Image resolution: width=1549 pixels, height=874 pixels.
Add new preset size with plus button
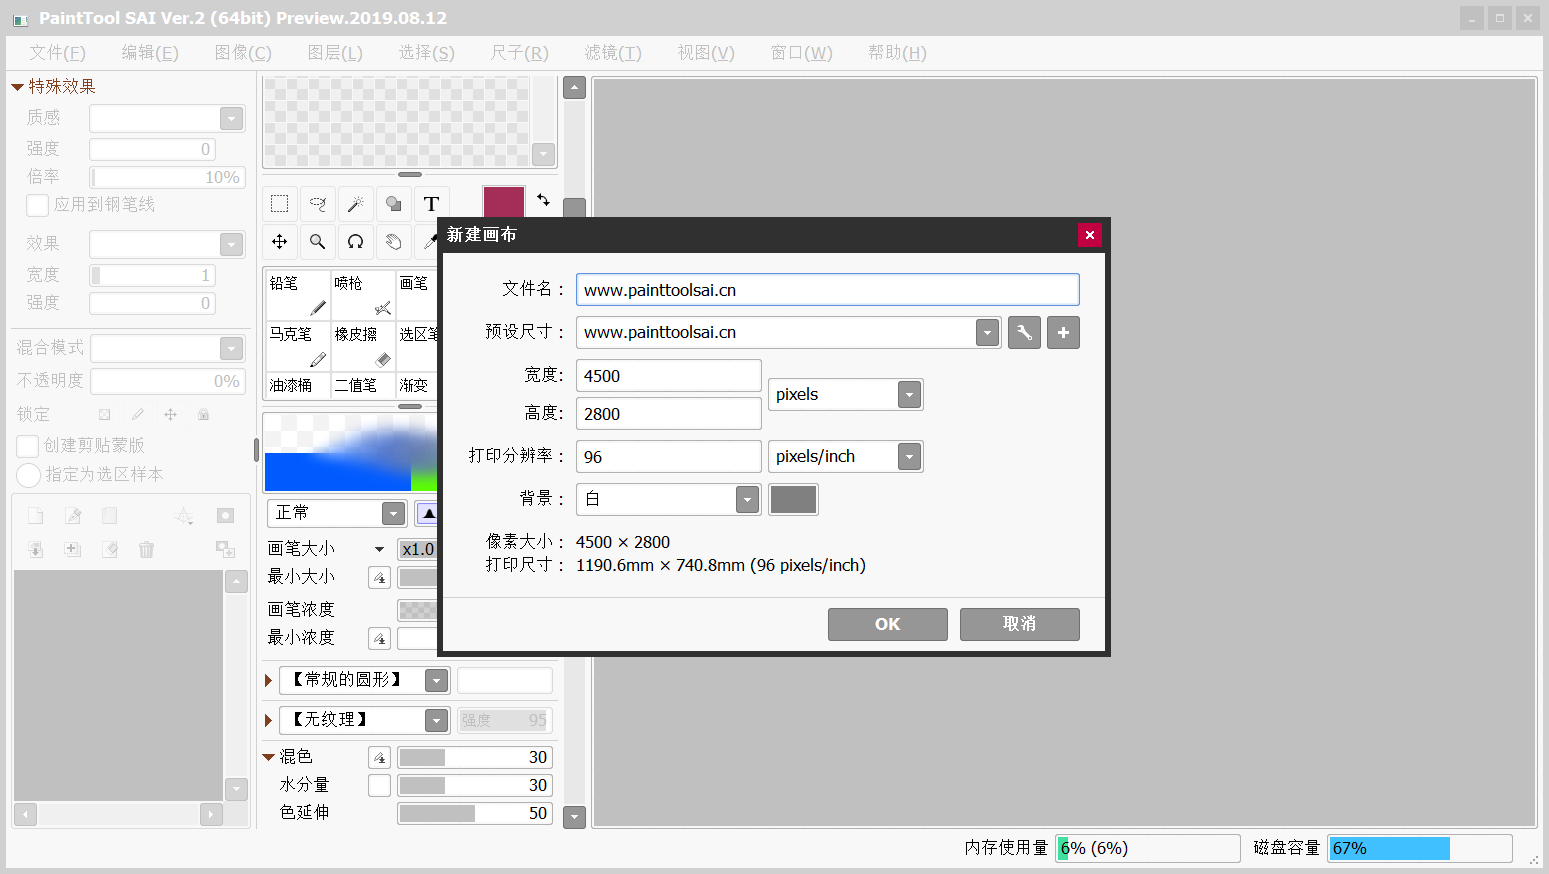(x=1063, y=333)
